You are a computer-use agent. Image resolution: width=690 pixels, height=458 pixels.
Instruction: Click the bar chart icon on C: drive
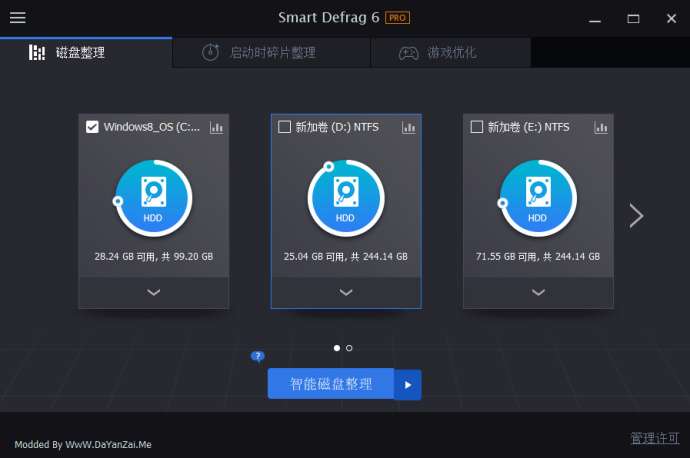coord(216,127)
